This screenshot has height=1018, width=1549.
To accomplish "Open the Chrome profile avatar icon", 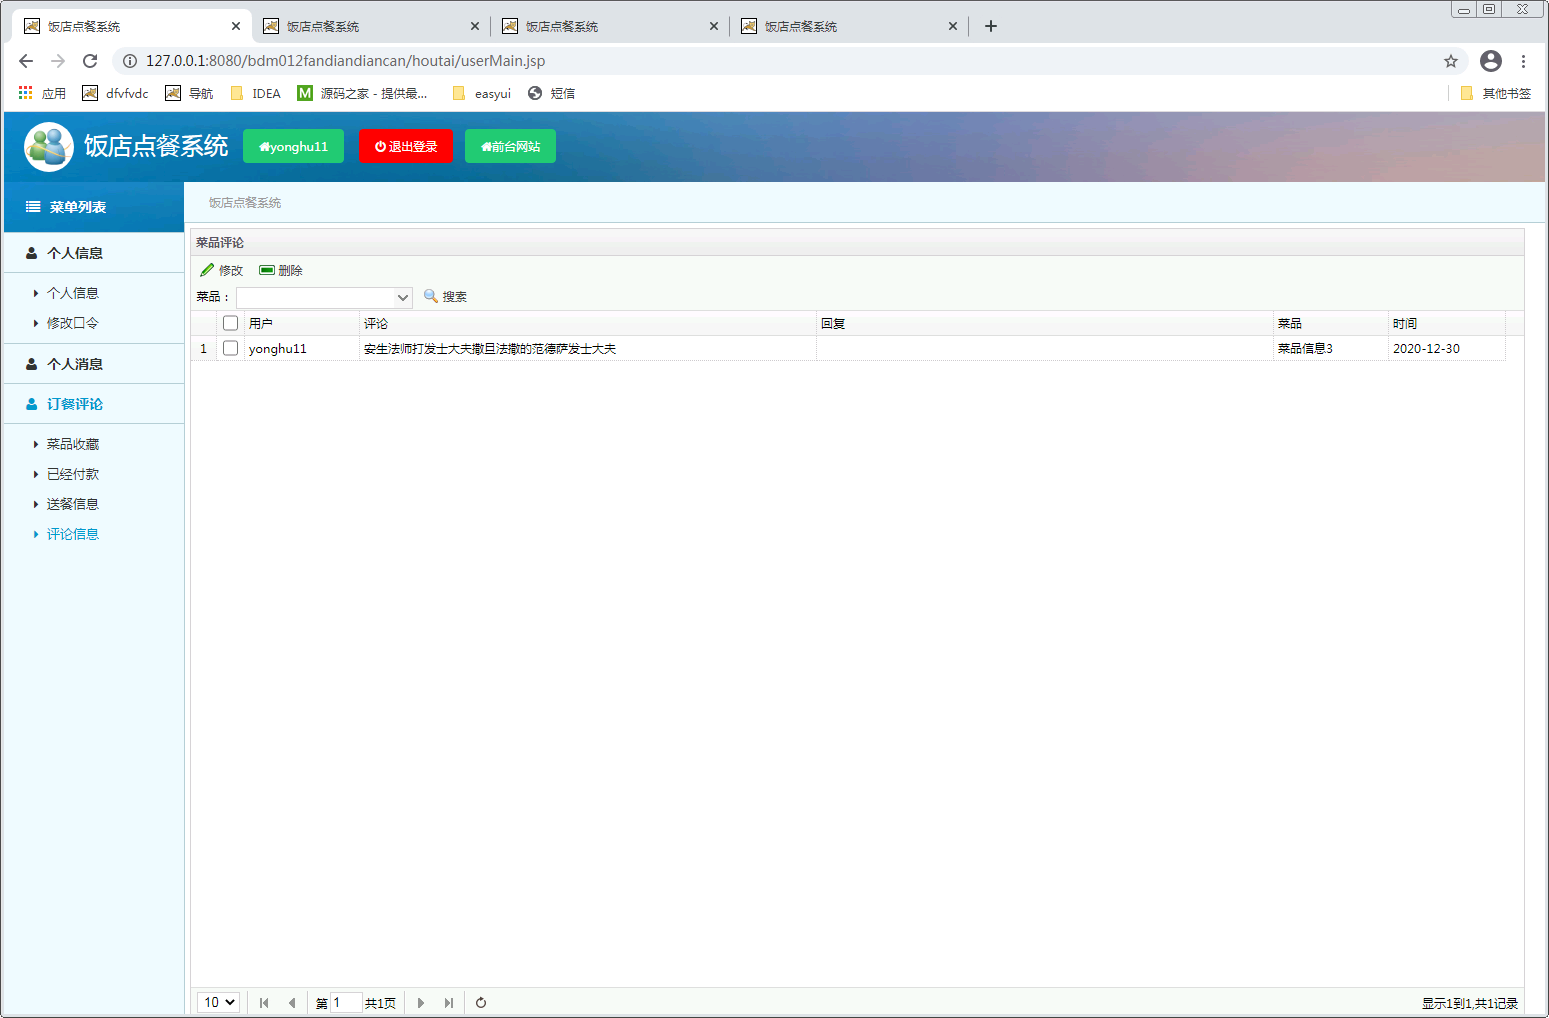I will point(1491,61).
